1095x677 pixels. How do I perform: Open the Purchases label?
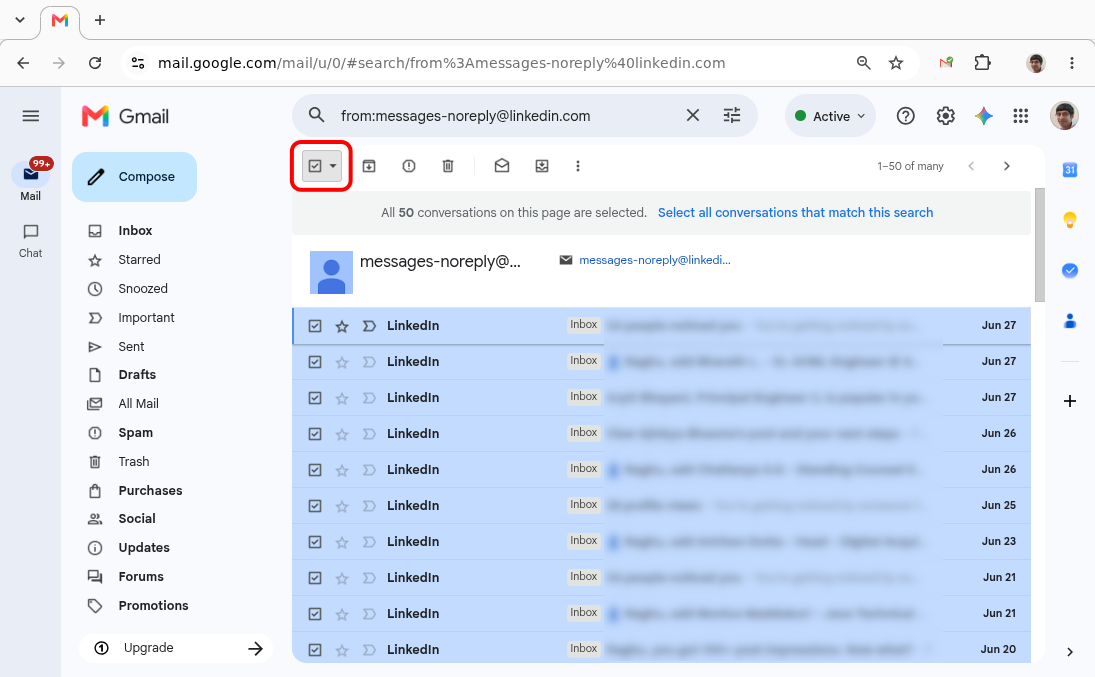[150, 490]
